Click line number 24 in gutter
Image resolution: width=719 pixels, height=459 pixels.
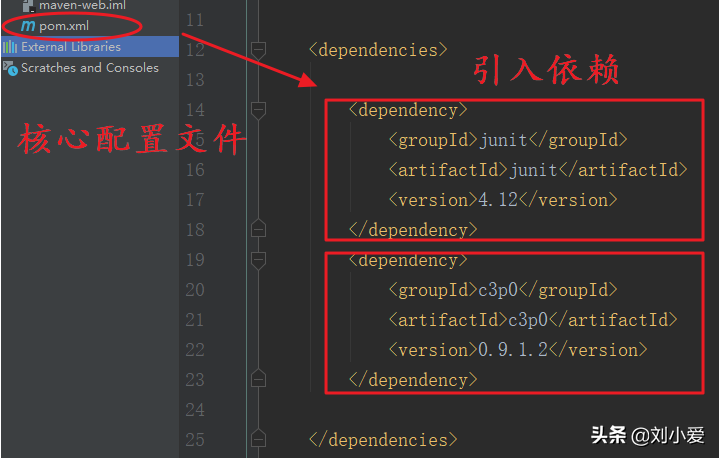click(195, 410)
